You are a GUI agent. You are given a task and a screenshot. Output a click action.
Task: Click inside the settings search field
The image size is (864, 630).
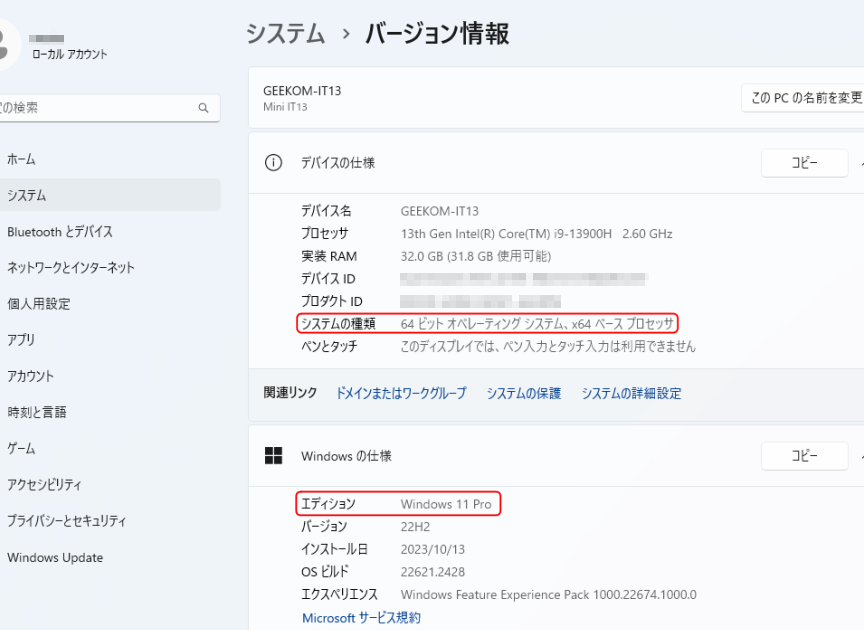pos(100,108)
